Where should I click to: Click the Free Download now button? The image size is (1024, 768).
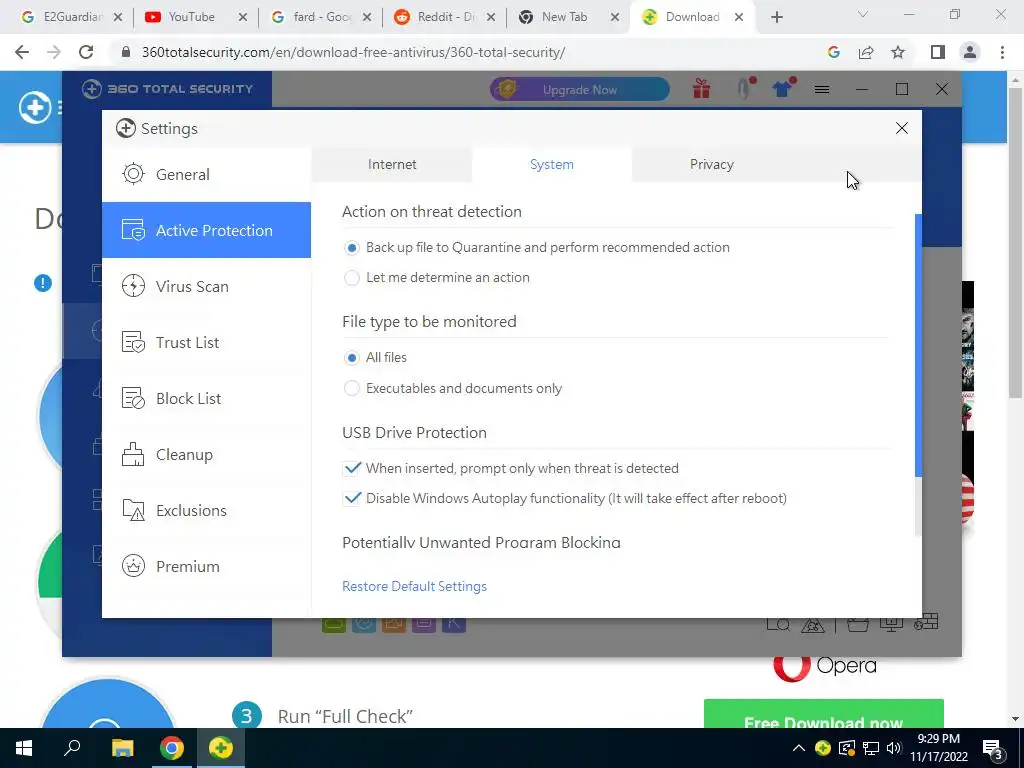824,714
